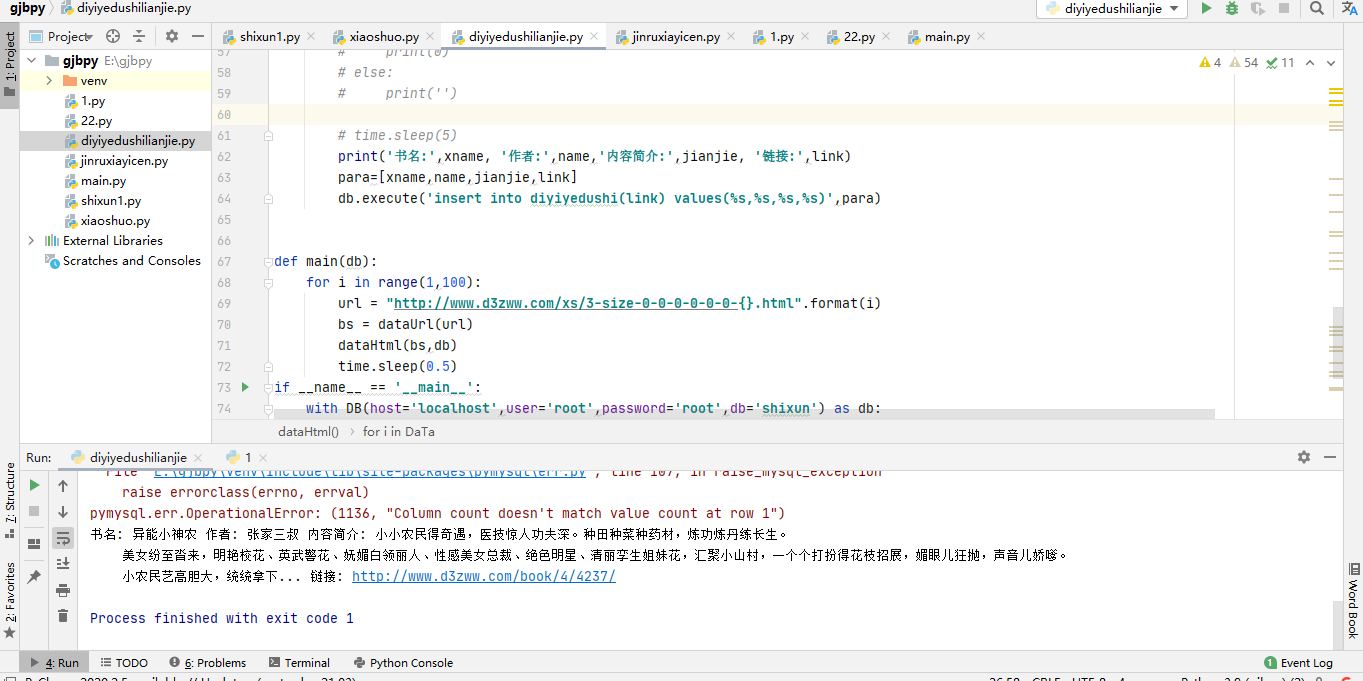Close the diyiyedushilianjie.py editor tab
This screenshot has width=1363, height=681.
tap(596, 37)
